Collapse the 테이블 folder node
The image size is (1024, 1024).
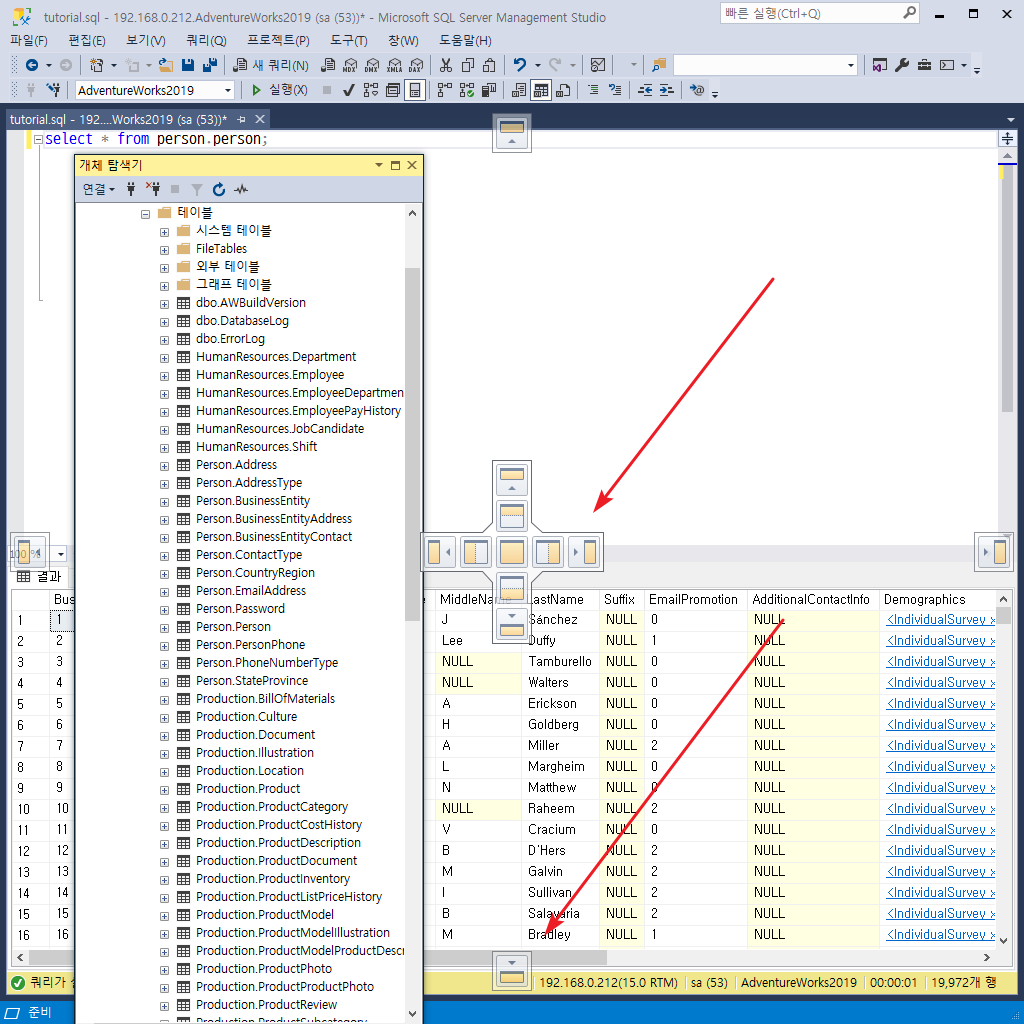[146, 214]
